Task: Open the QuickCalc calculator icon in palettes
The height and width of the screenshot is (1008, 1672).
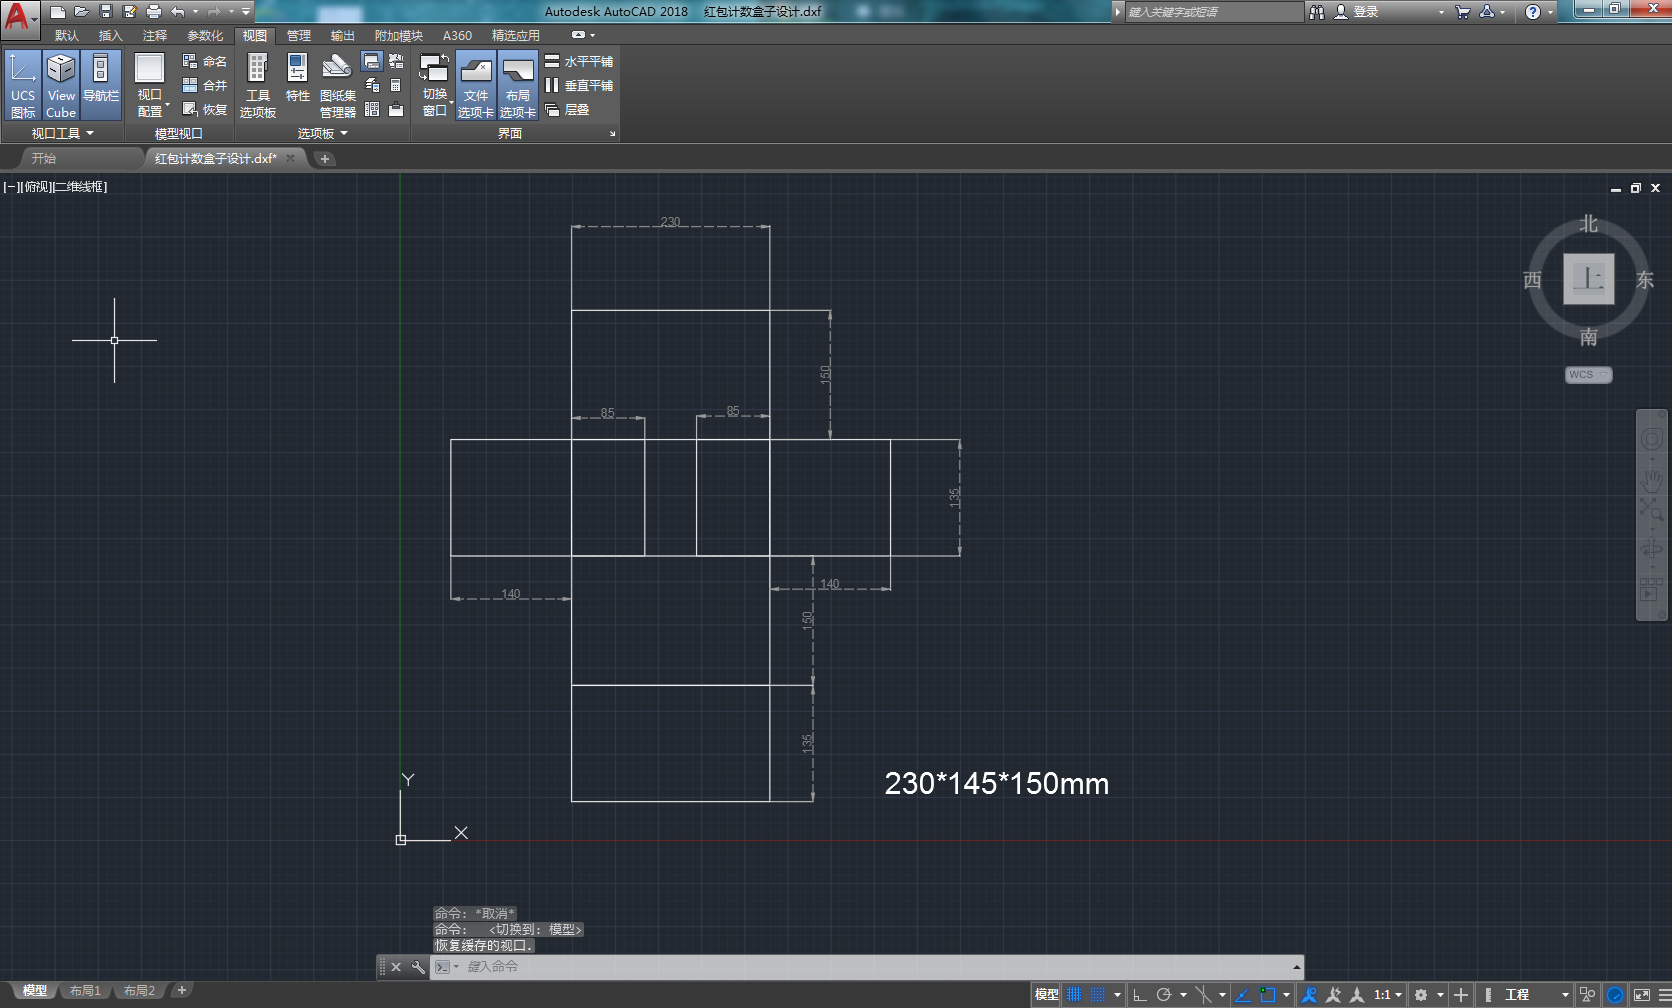Action: pos(396,85)
